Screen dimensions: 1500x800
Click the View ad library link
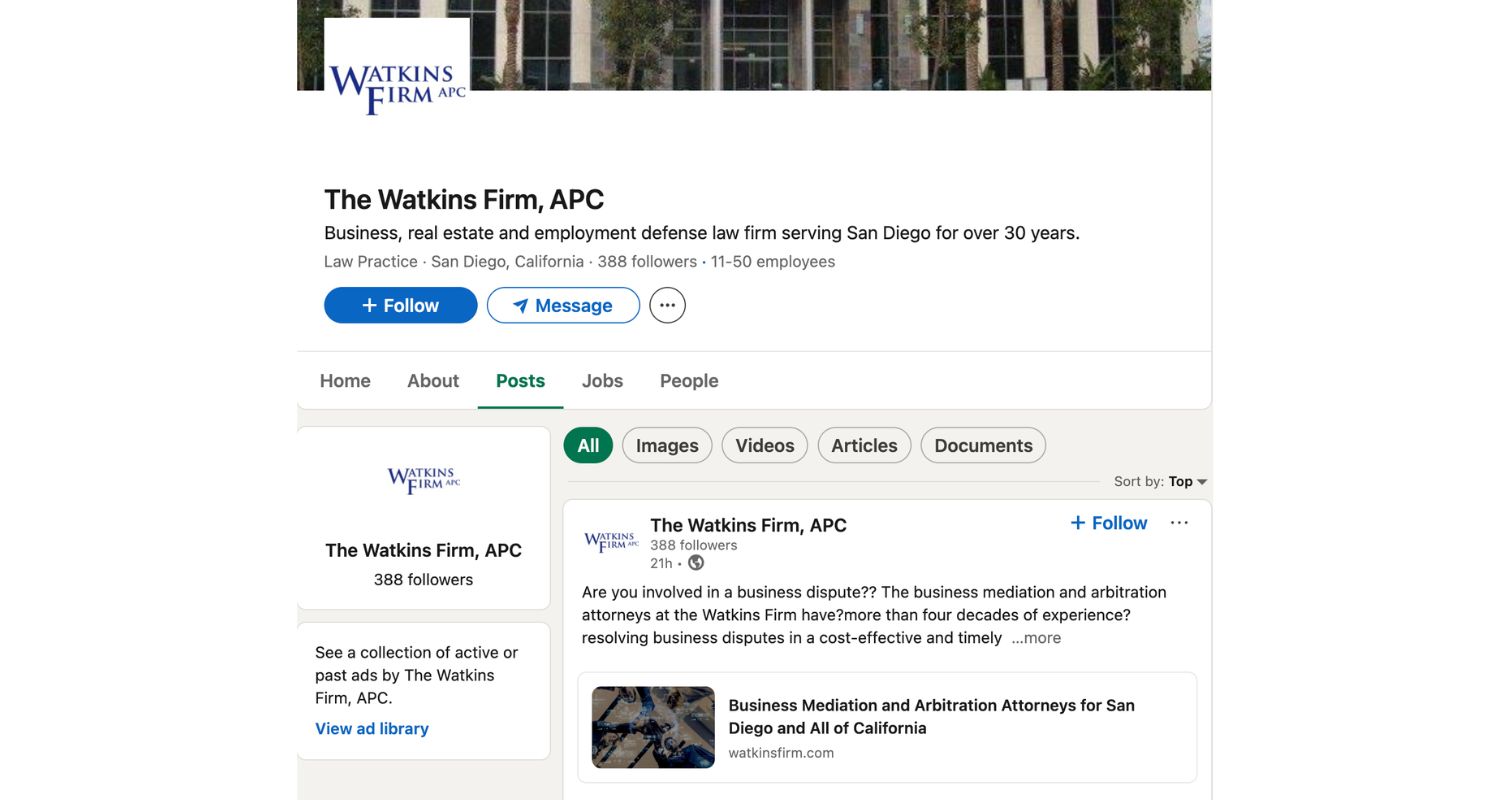pos(371,728)
